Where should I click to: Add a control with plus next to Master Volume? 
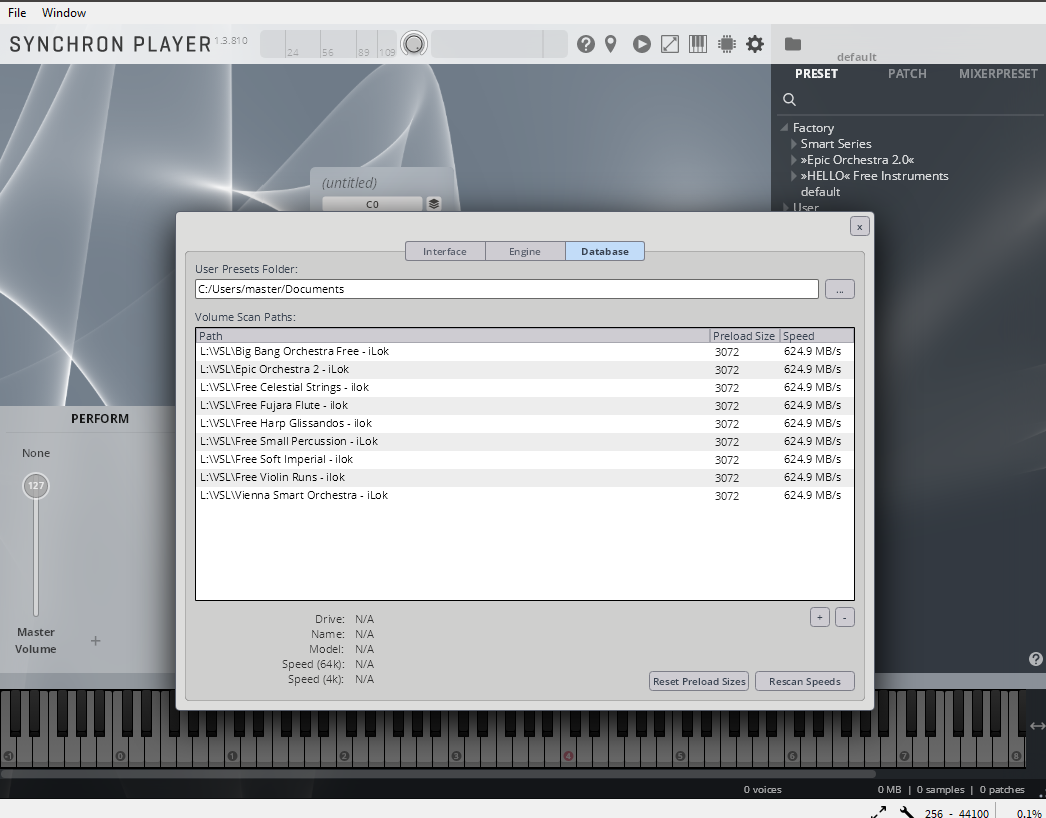[x=95, y=641]
